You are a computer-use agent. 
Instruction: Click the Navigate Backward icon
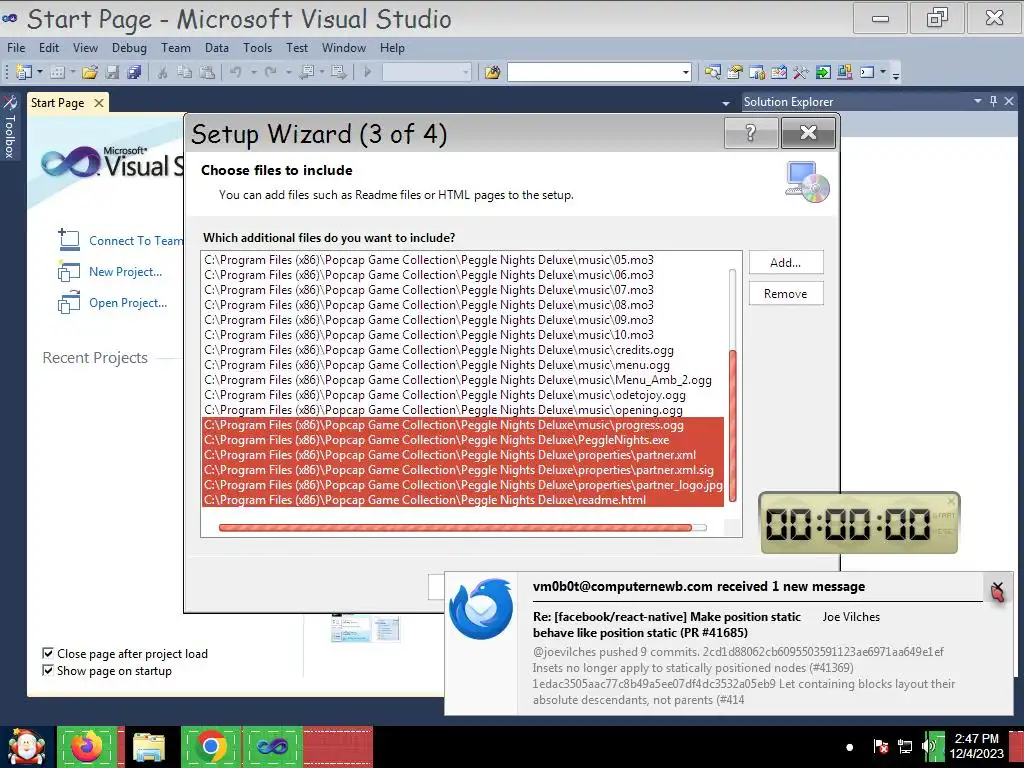[x=306, y=72]
